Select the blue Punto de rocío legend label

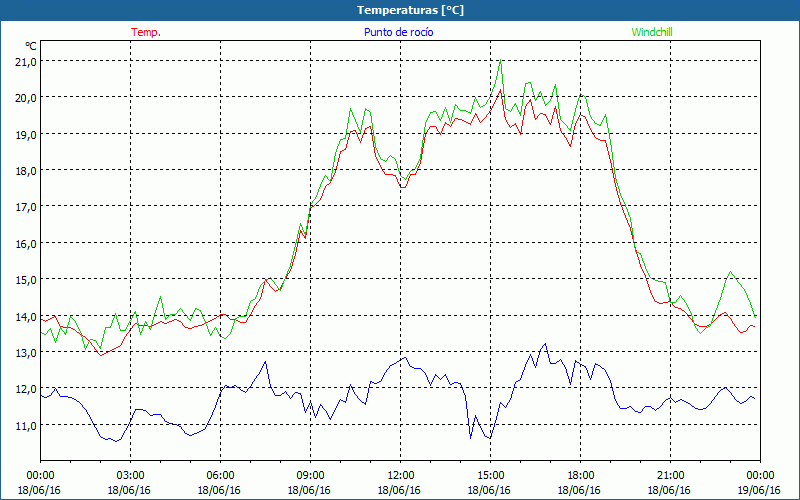[x=398, y=32]
